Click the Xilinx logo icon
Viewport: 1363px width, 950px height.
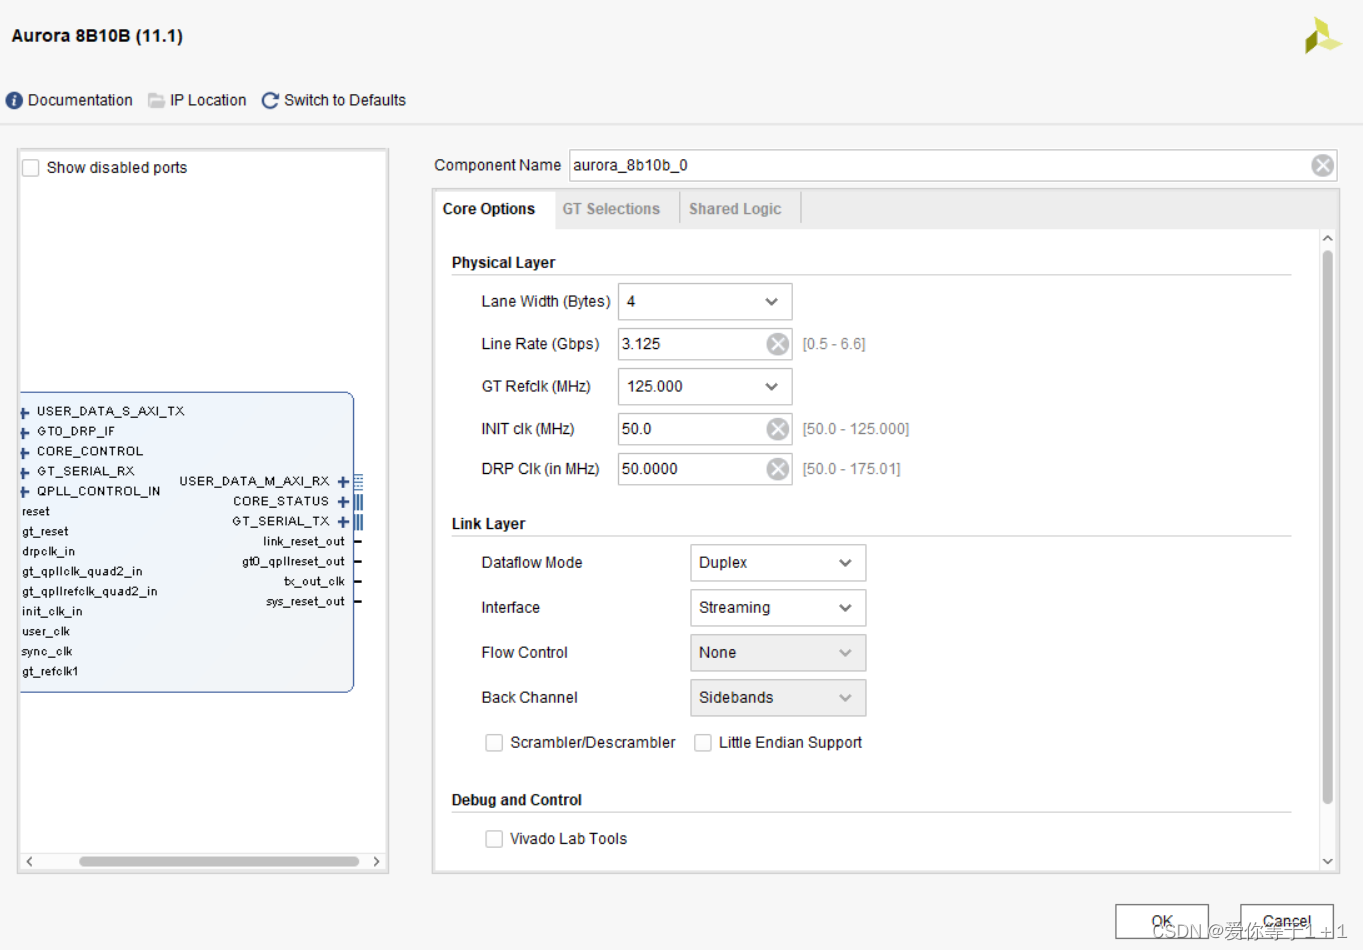[1321, 36]
